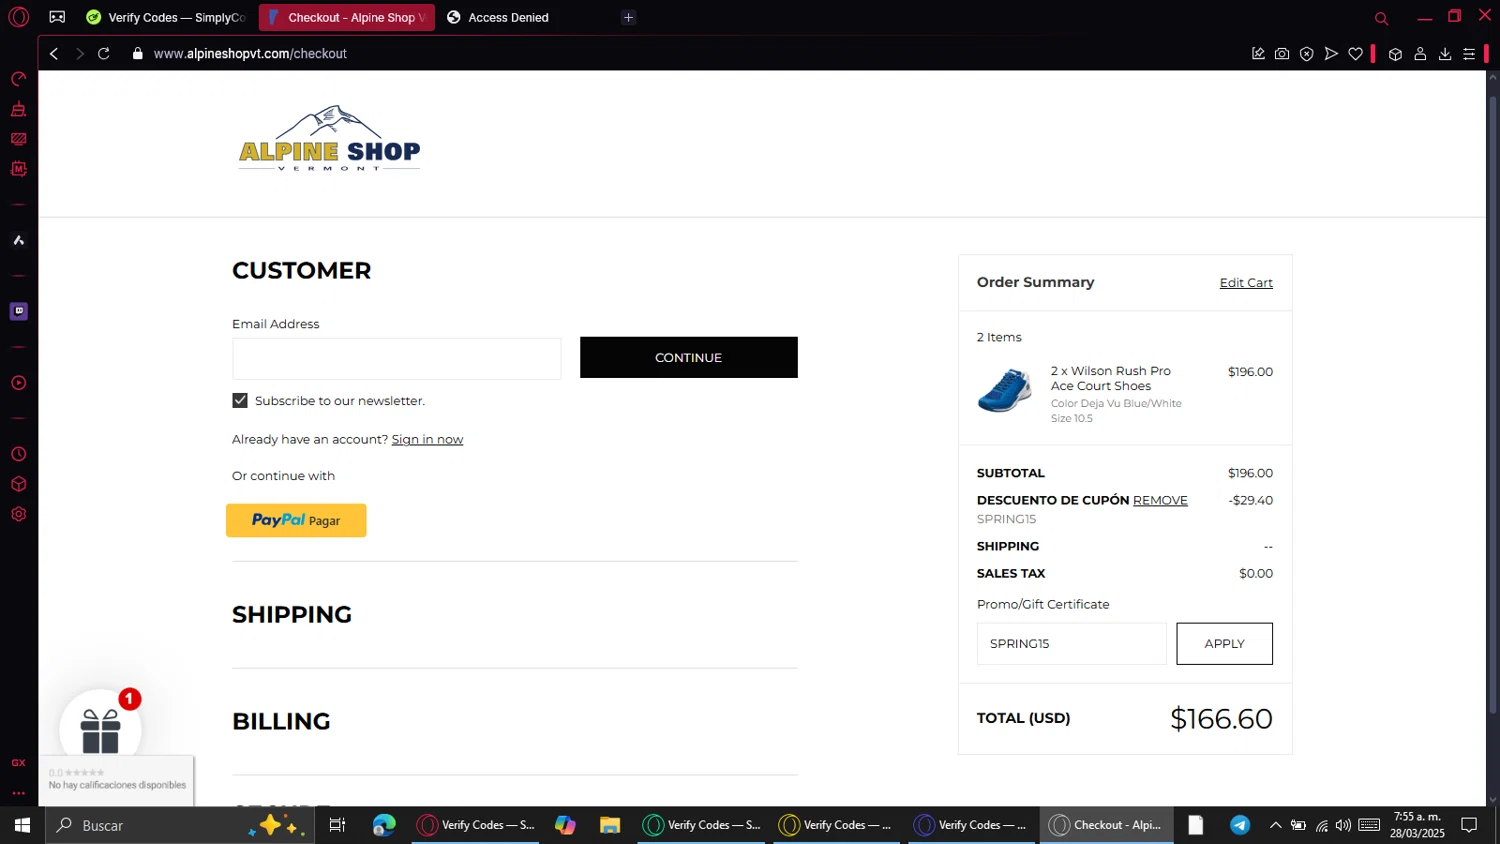Viewport: 1500px width, 844px height.
Task: Click the Alpine Shop Vermont logo
Action: (329, 139)
